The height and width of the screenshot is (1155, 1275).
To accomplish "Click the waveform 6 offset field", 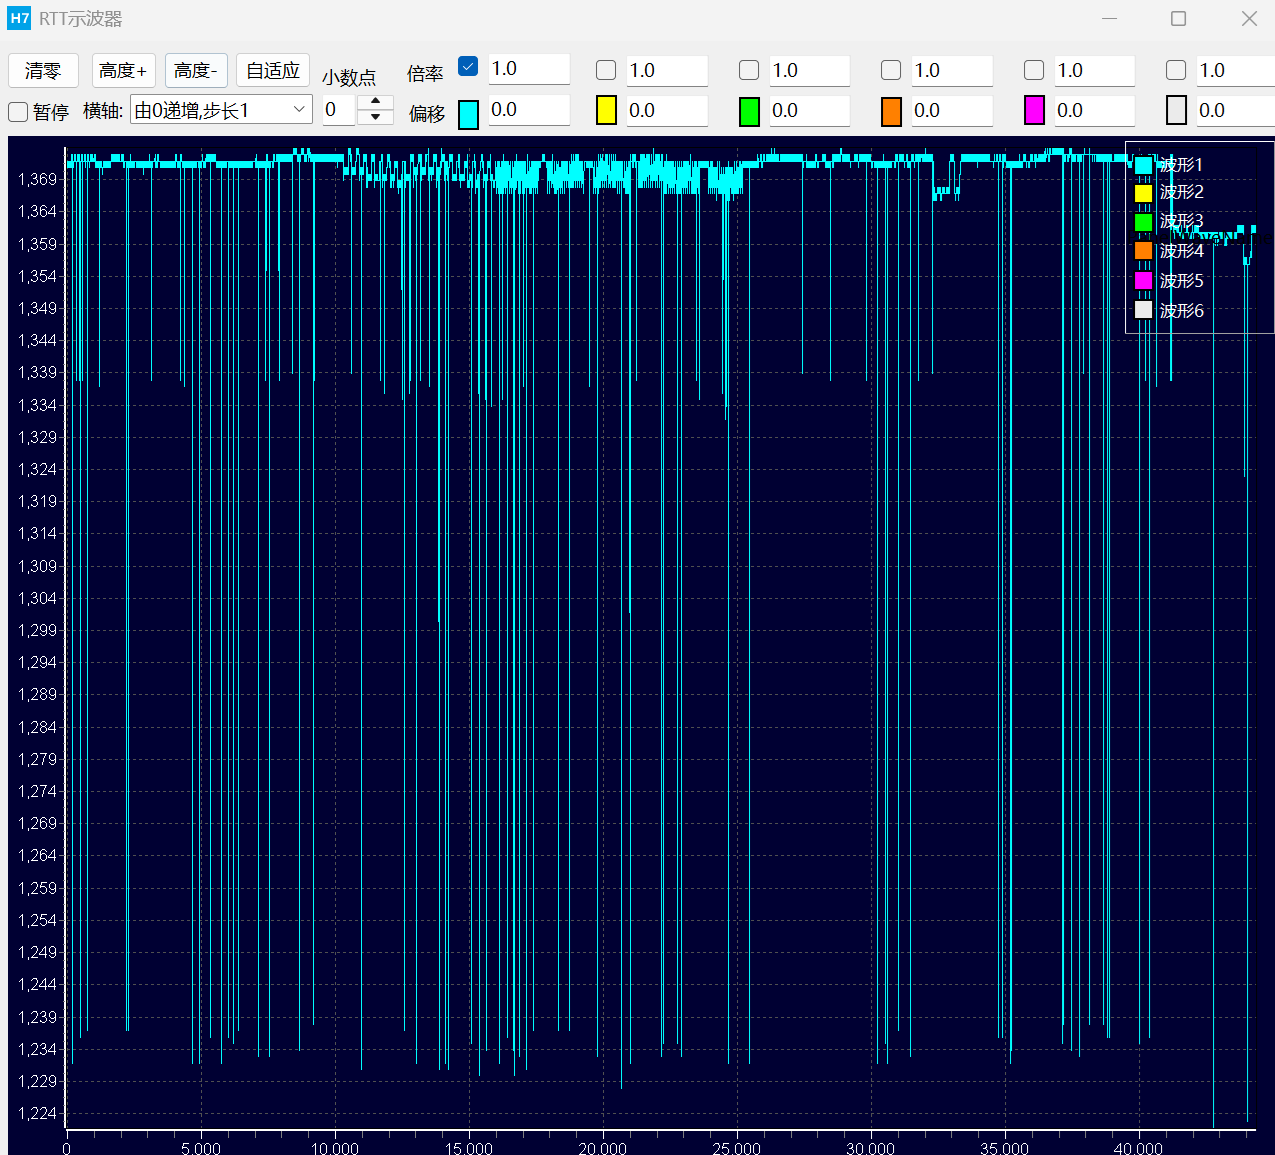I will [x=1236, y=111].
